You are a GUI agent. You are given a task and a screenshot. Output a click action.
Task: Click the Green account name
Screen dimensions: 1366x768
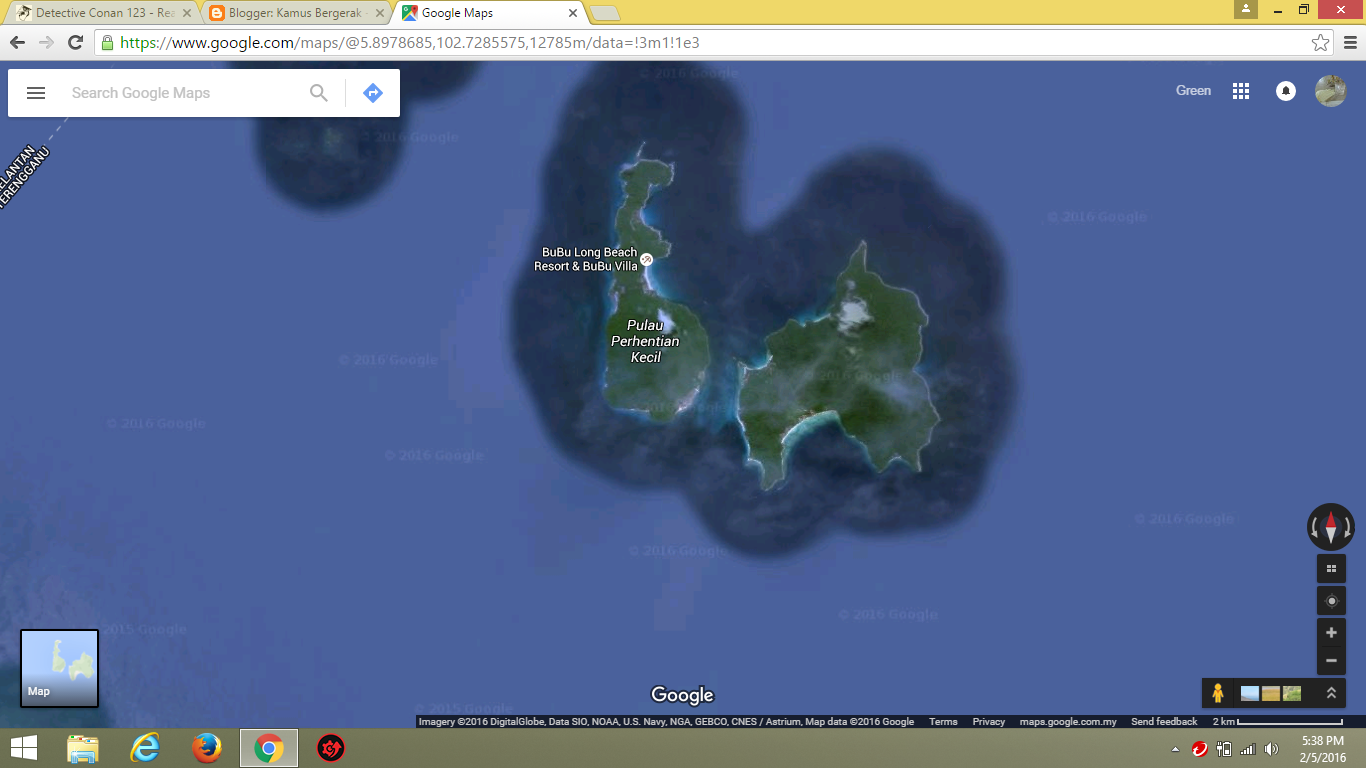[x=1193, y=91]
